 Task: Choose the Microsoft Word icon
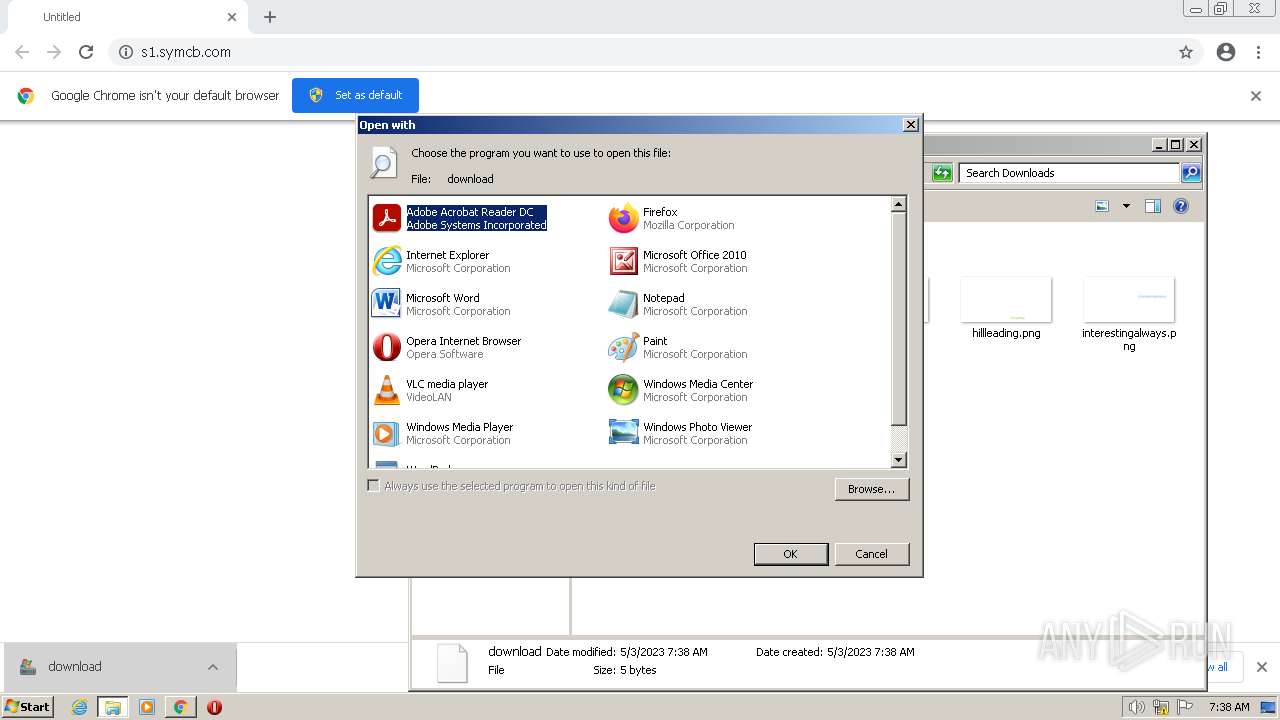[x=386, y=304]
